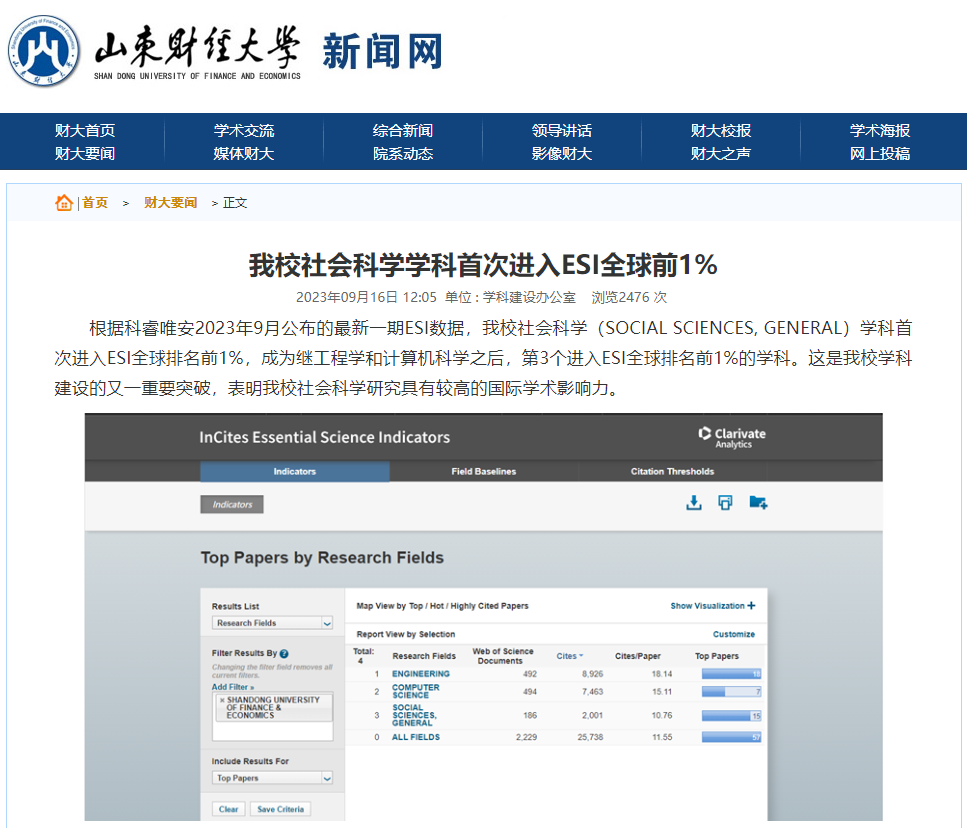Remove the Shandong University filter tag

tap(221, 700)
